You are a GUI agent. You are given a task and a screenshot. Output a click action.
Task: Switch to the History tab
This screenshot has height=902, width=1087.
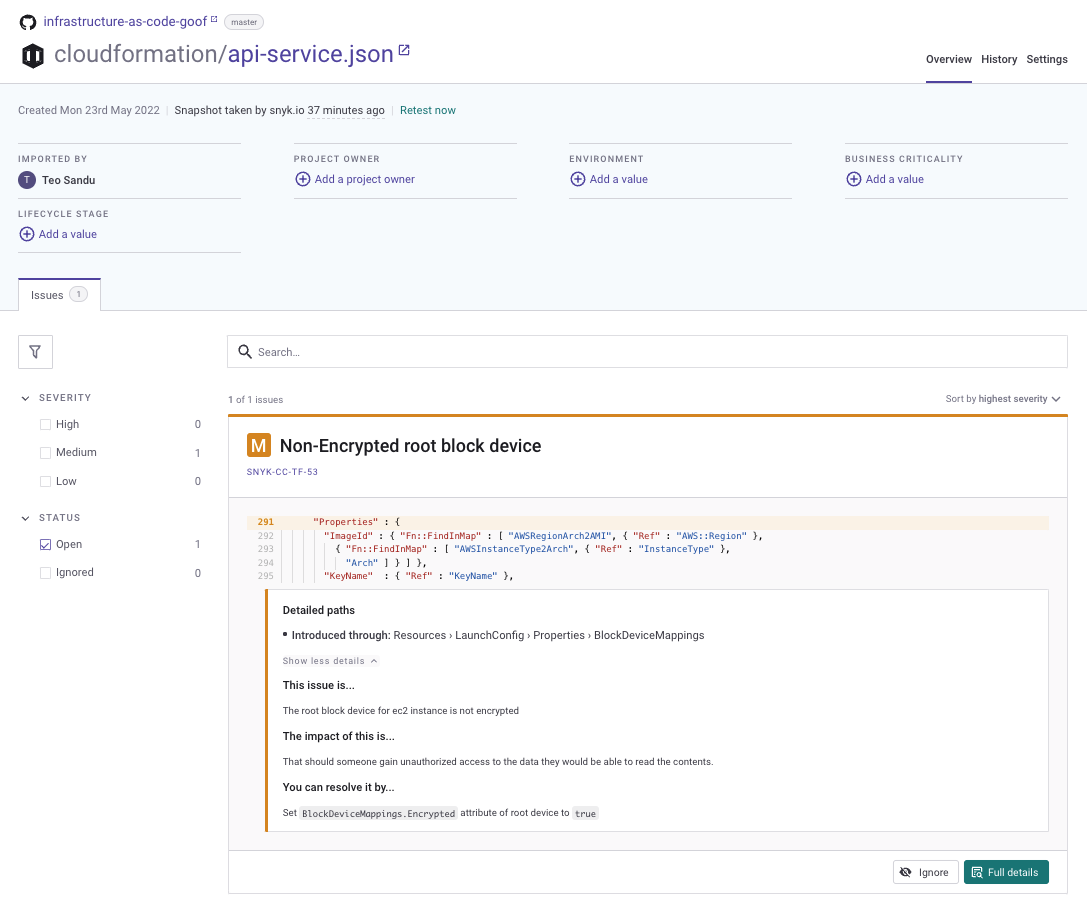tap(999, 59)
